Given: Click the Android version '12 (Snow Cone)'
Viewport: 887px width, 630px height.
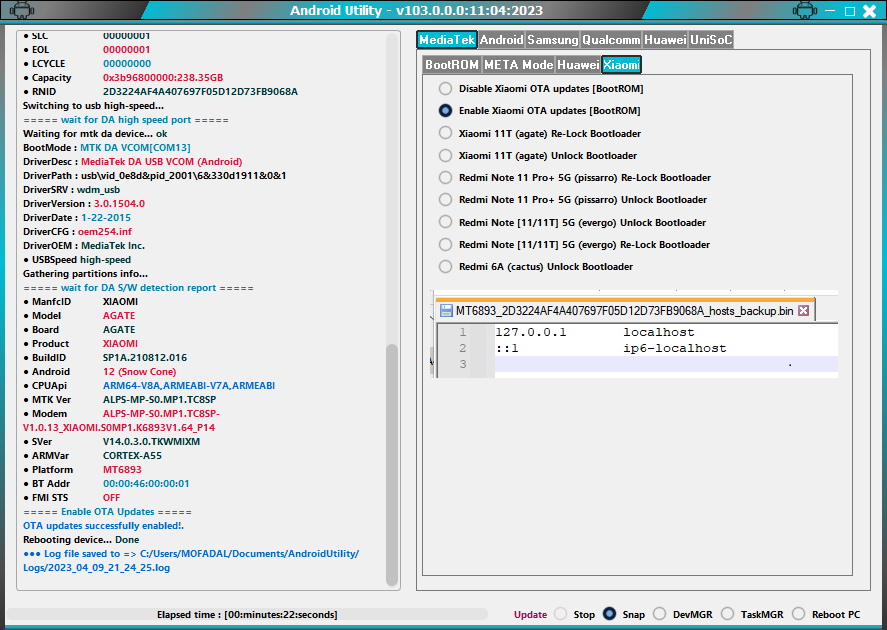Looking at the screenshot, I should click(140, 372).
